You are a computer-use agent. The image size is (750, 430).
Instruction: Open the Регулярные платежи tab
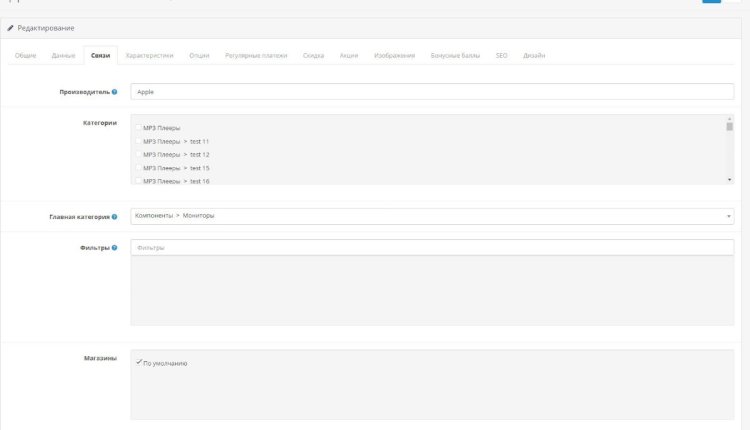click(x=258, y=55)
